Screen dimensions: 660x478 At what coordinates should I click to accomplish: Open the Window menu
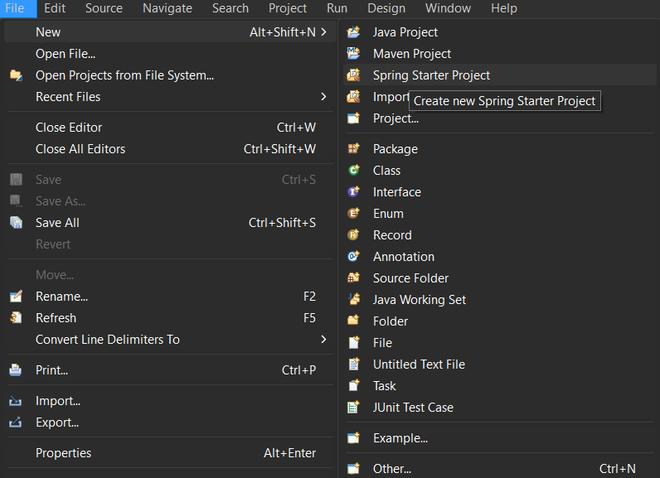pyautogui.click(x=448, y=8)
